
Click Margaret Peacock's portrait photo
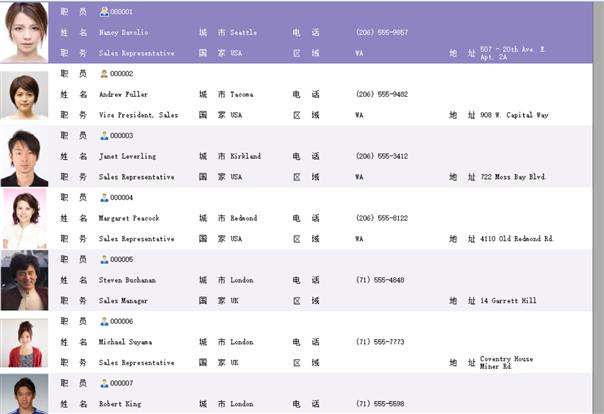(x=24, y=218)
